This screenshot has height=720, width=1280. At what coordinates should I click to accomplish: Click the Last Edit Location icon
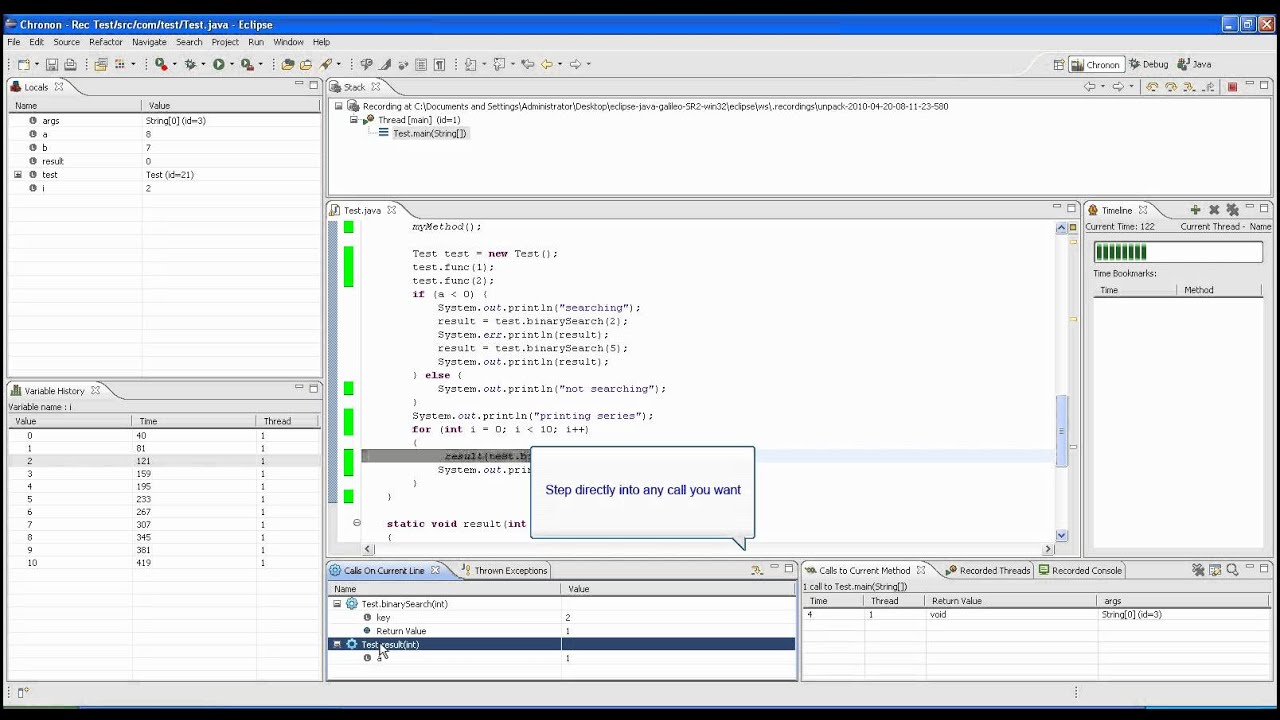click(x=527, y=64)
